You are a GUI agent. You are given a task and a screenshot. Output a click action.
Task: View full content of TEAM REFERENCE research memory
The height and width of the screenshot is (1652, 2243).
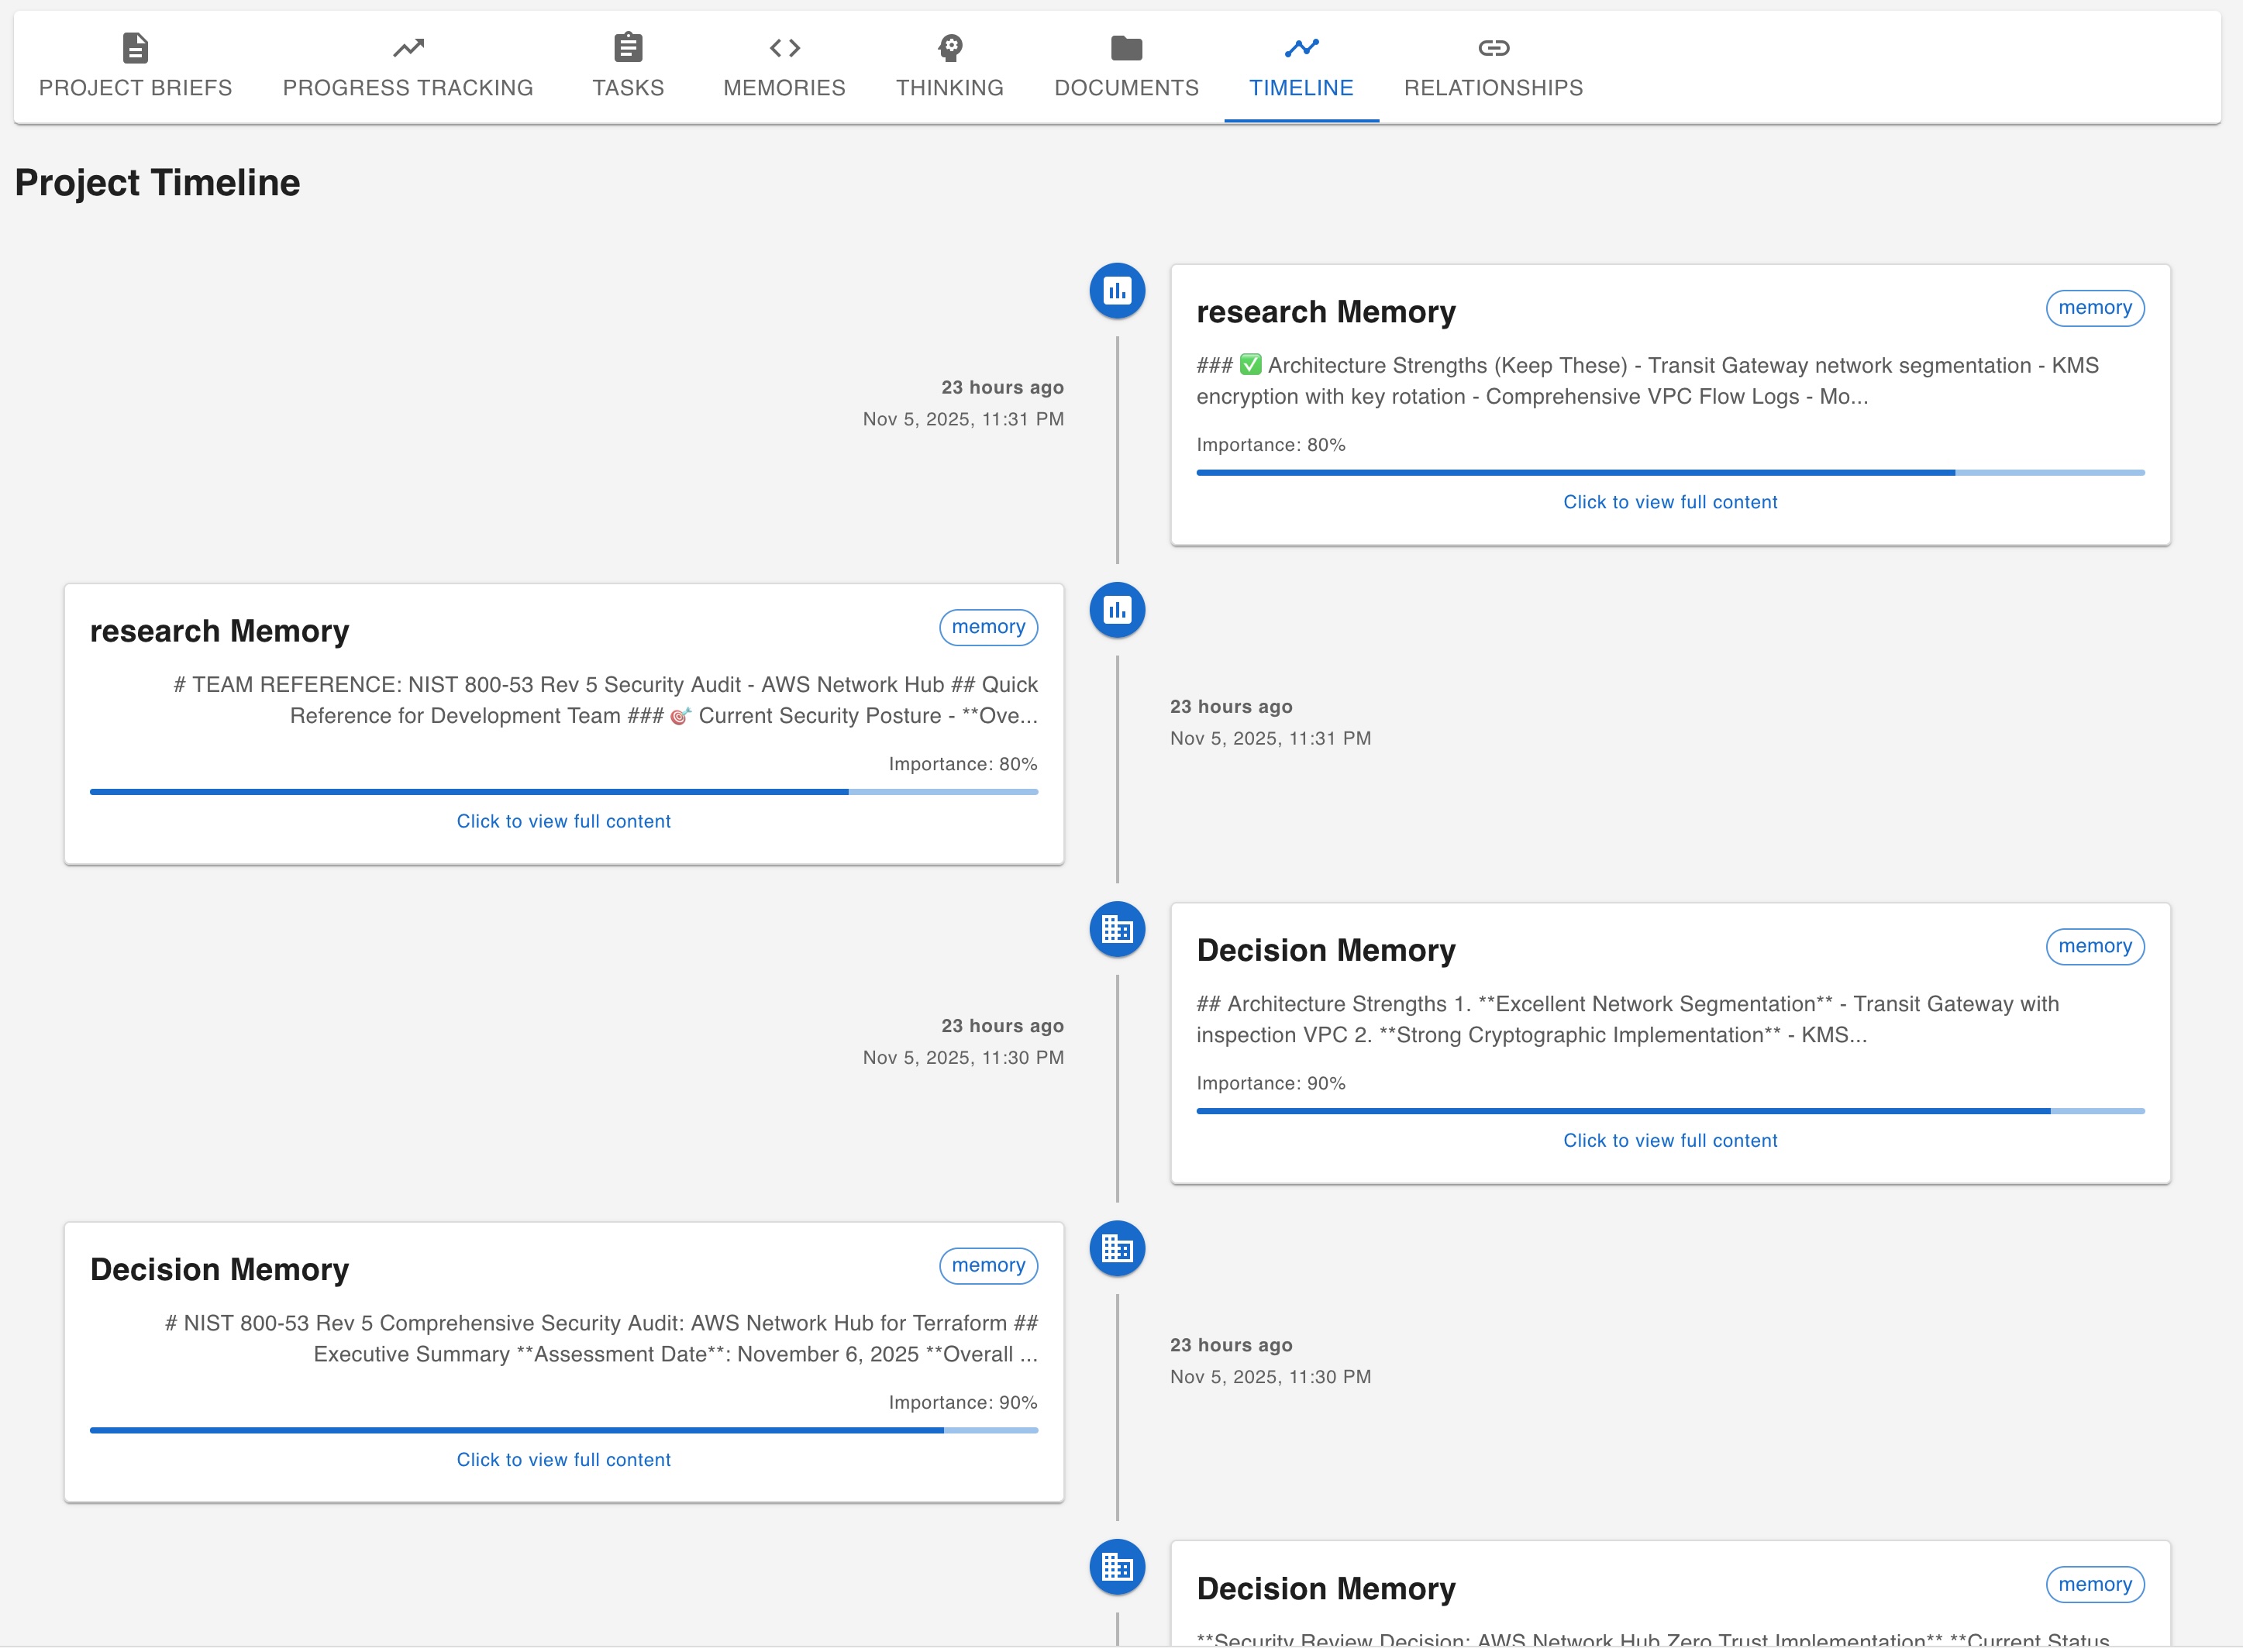[563, 821]
